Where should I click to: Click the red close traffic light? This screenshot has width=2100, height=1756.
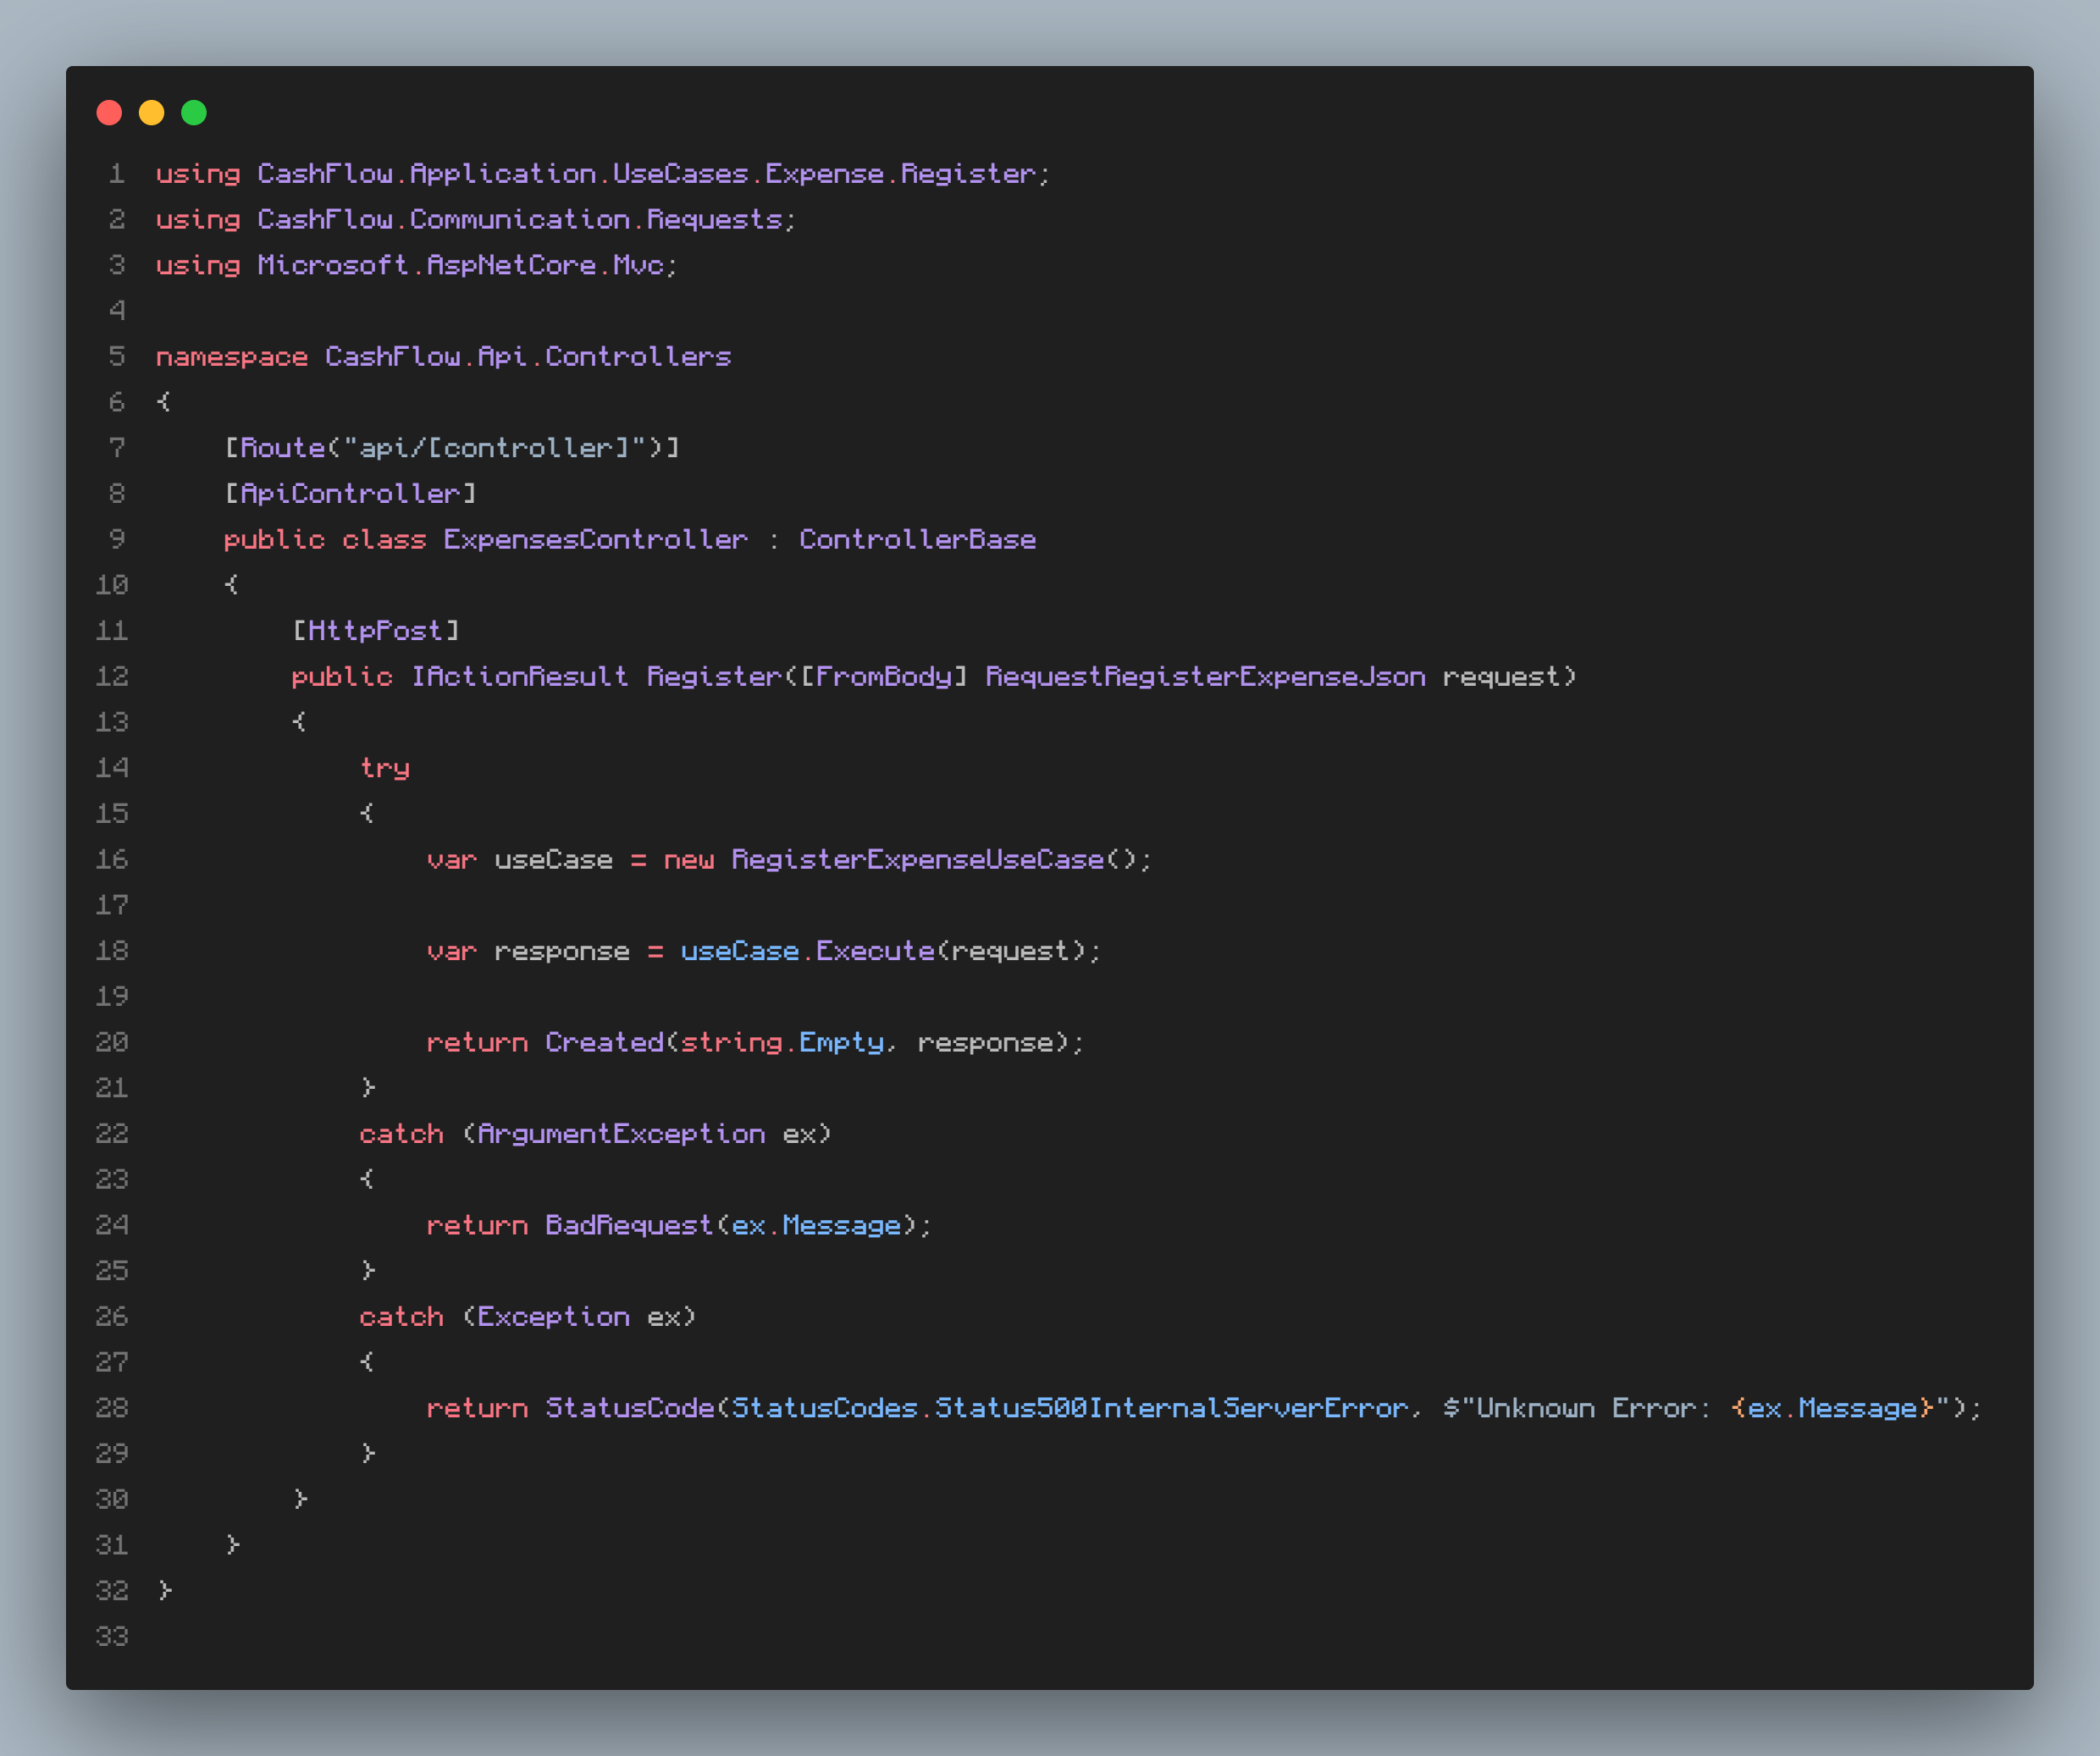coord(110,112)
